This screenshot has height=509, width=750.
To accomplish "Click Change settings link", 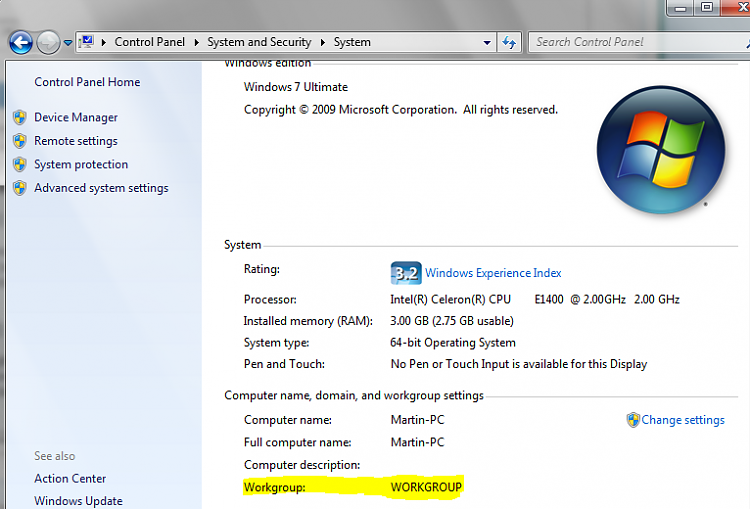I will 683,420.
